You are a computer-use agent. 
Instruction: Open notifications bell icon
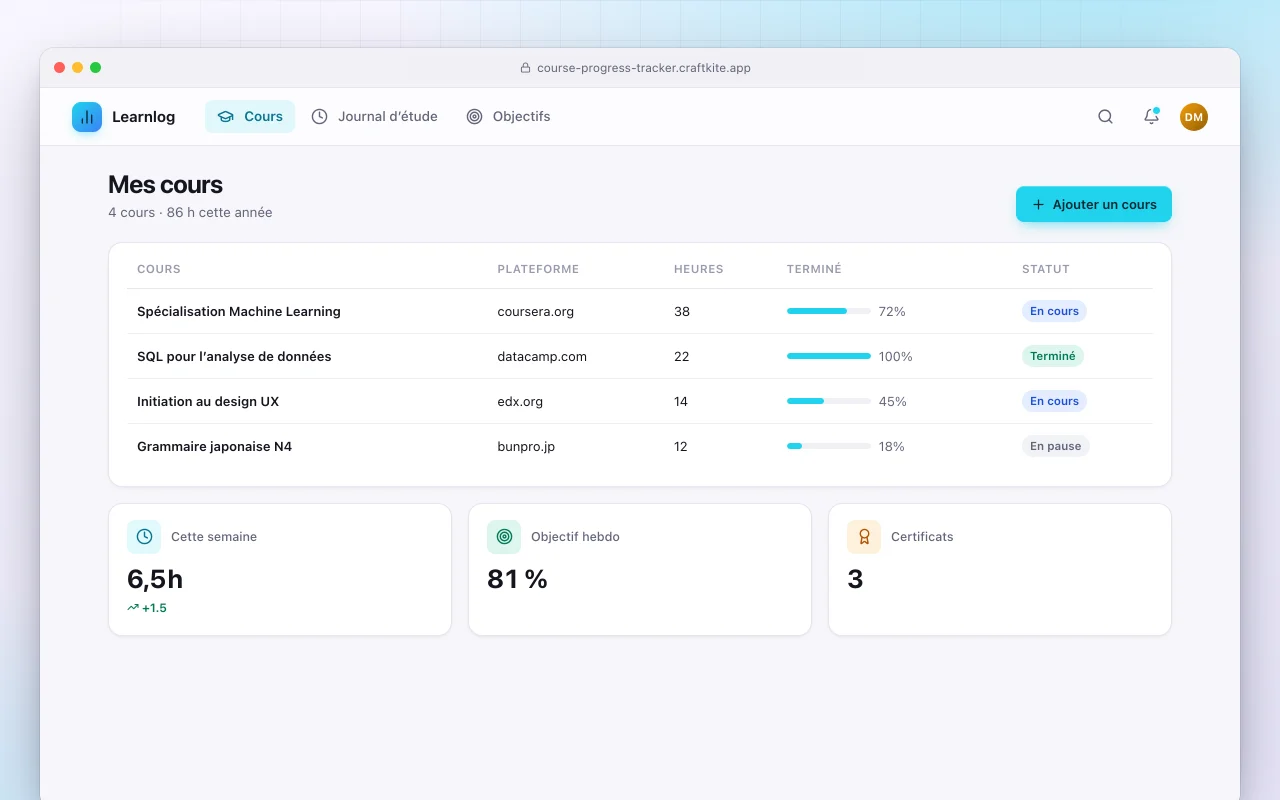pos(1151,117)
